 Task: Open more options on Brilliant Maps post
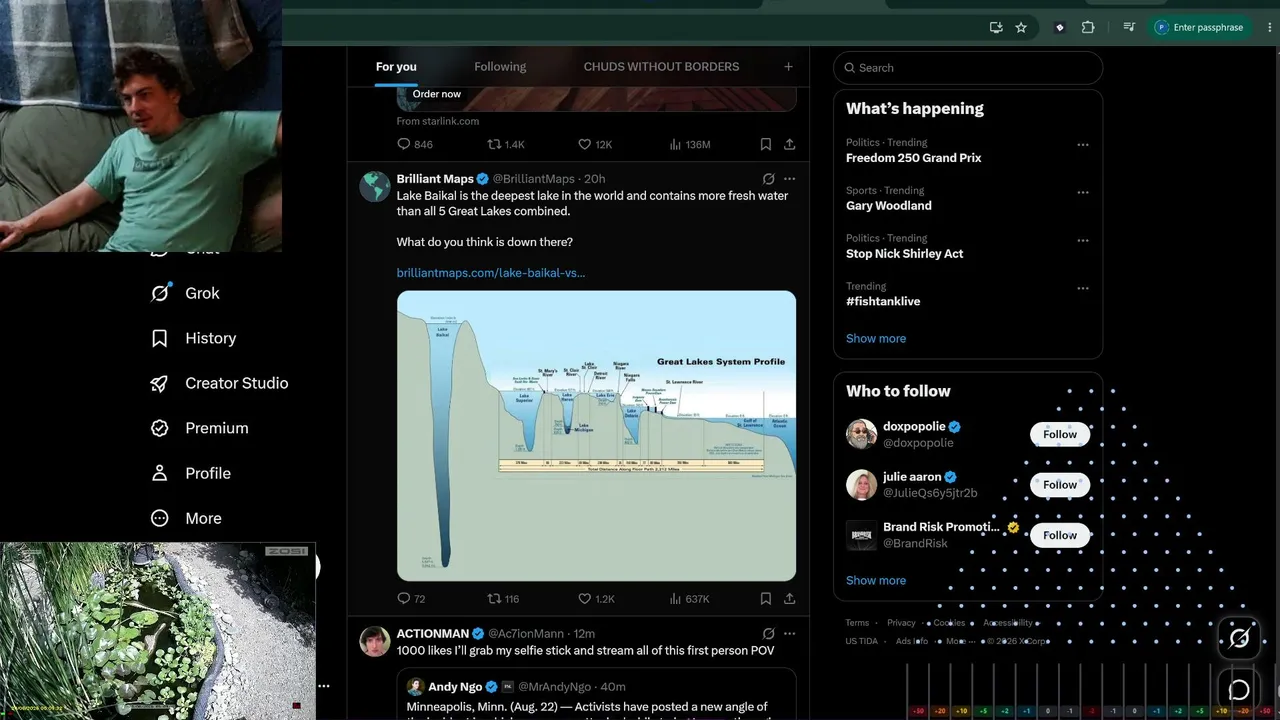[790, 179]
